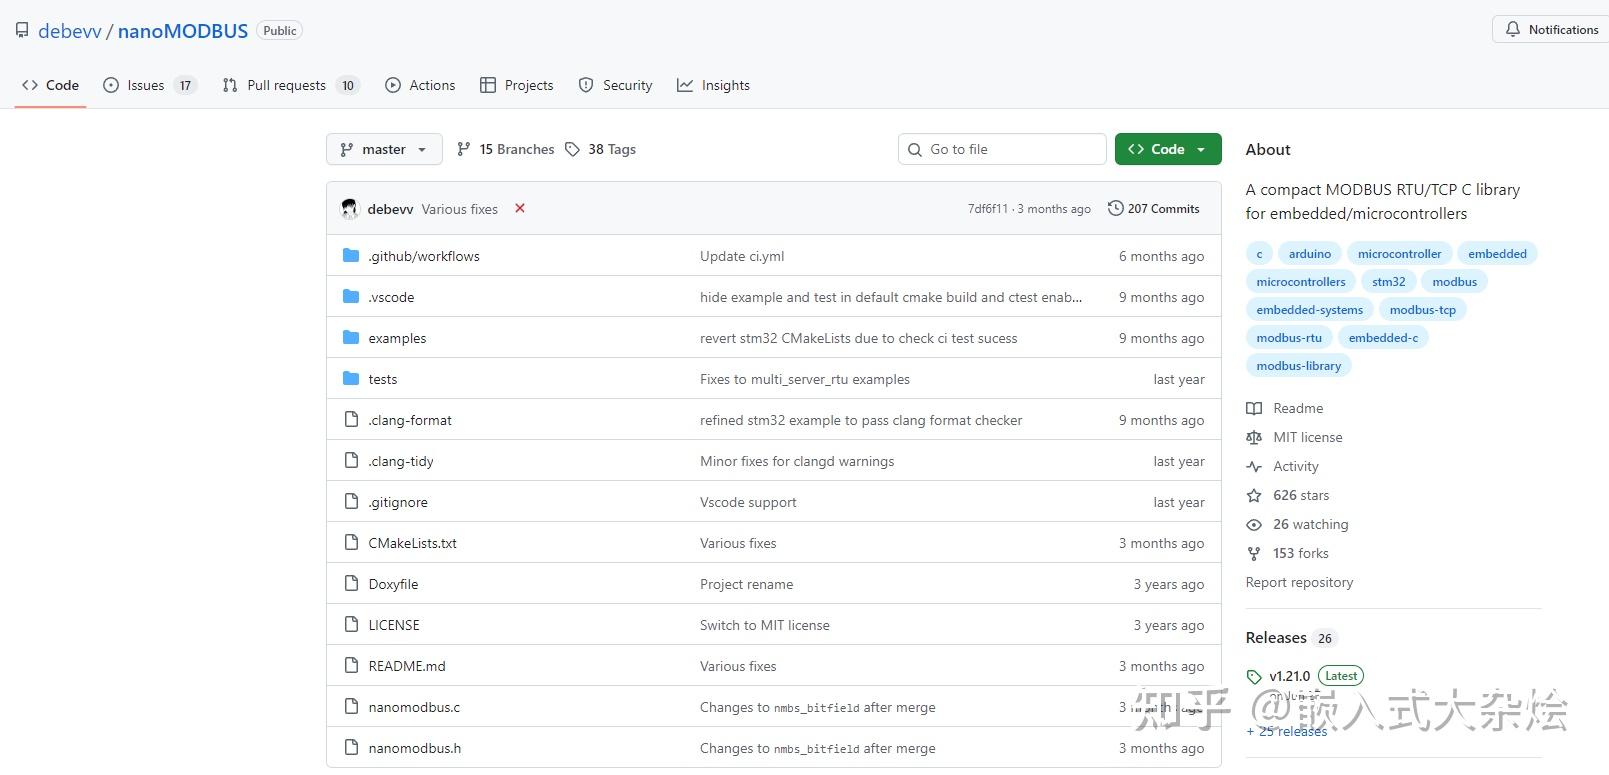Click the fork icon beside 153 forks

pos(1254,553)
